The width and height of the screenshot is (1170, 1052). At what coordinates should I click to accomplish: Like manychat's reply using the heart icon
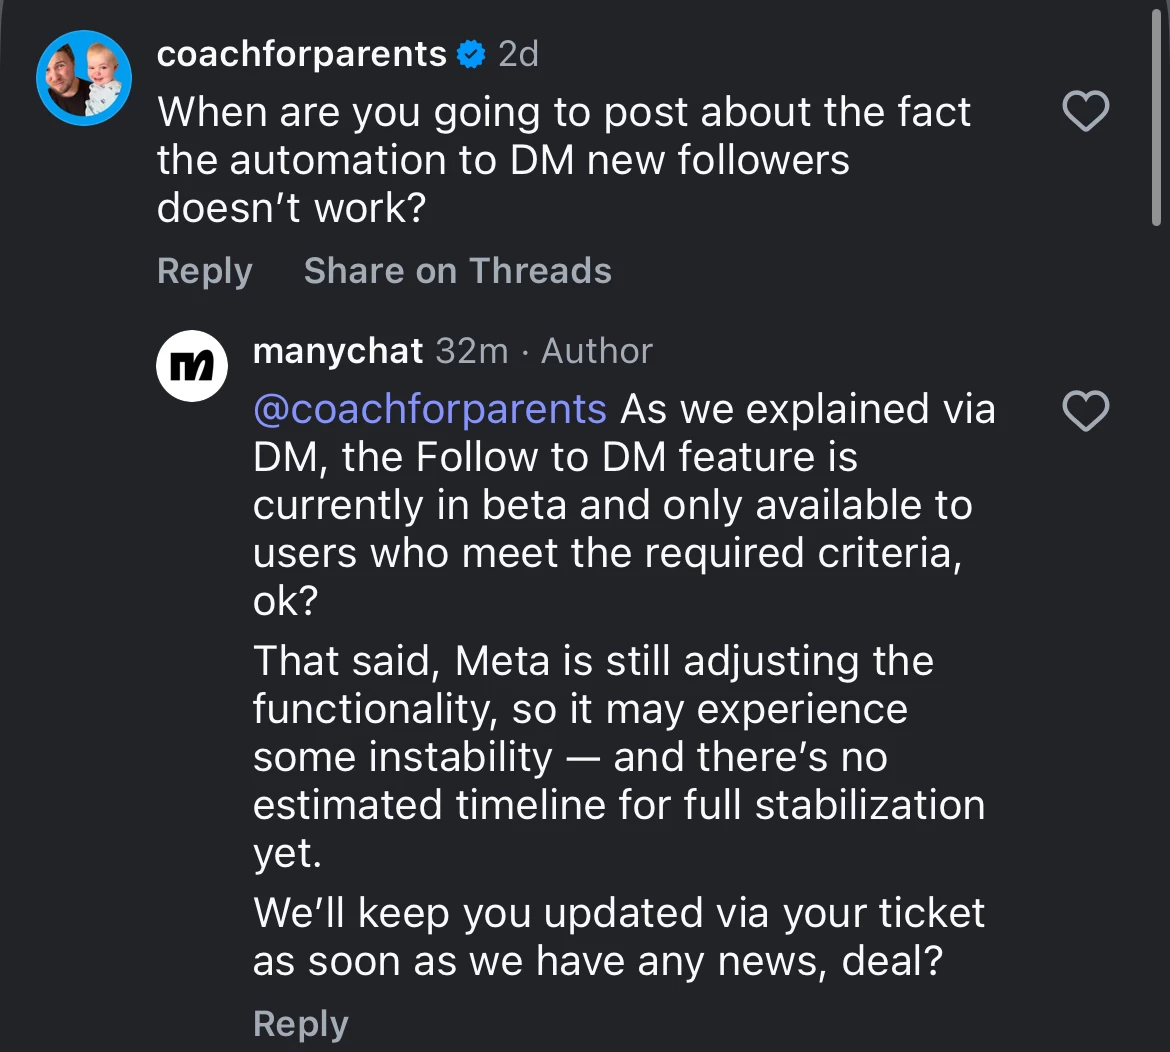1085,411
